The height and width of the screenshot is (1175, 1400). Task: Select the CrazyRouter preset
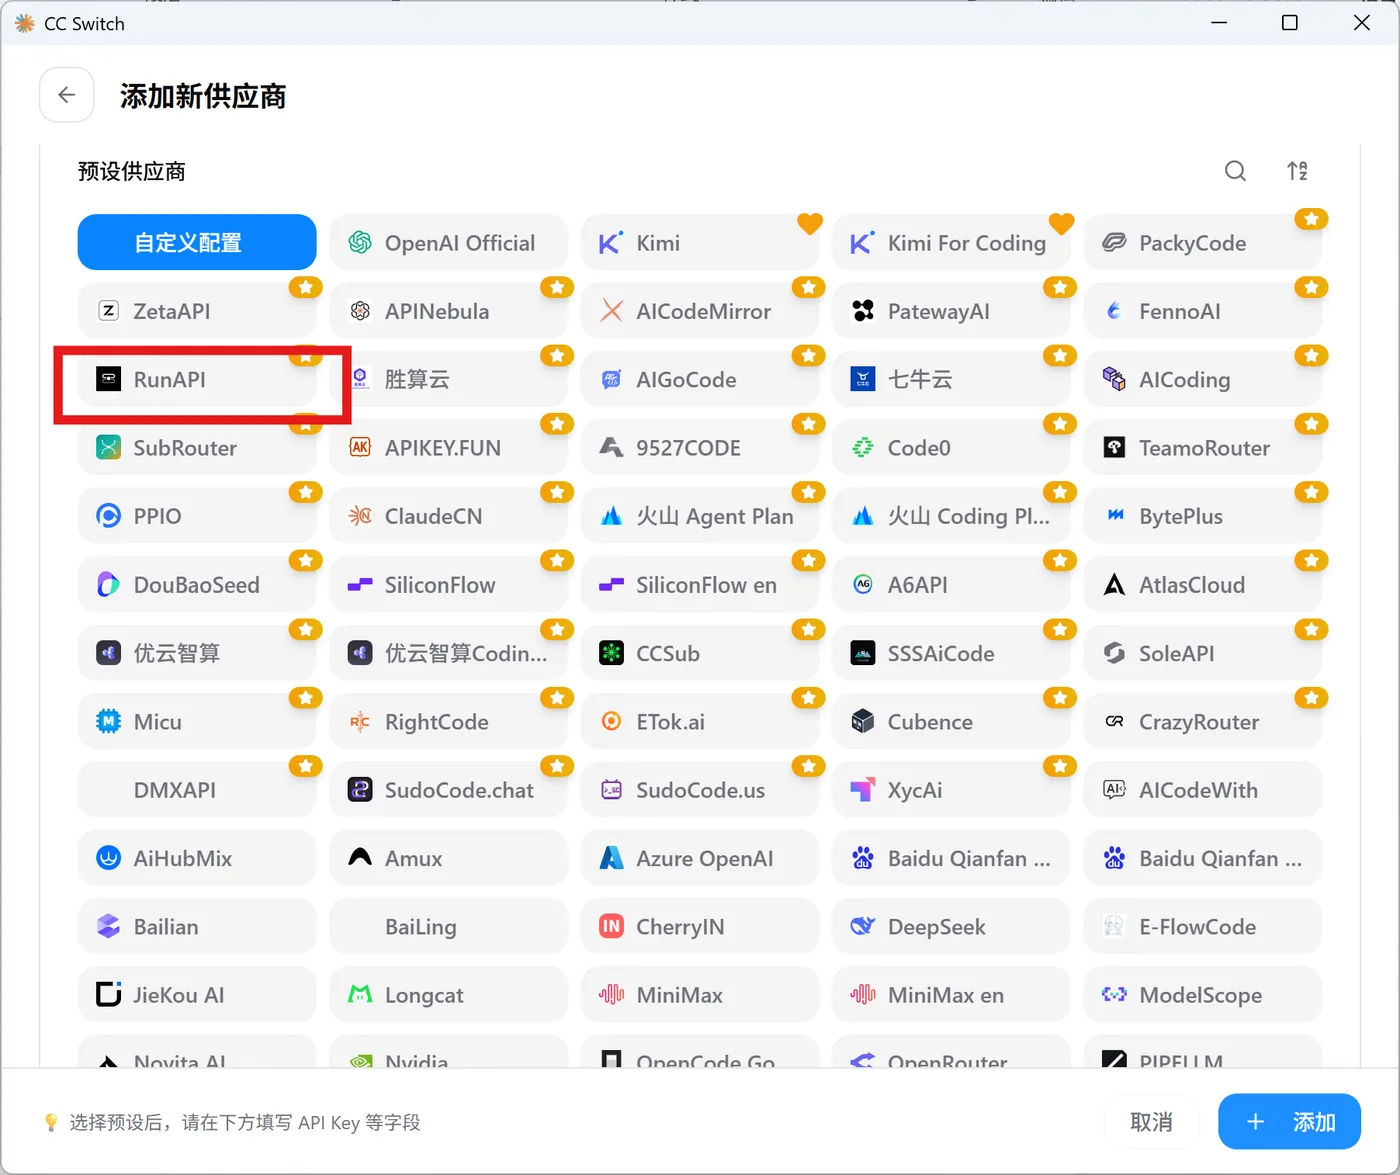(x=1202, y=721)
